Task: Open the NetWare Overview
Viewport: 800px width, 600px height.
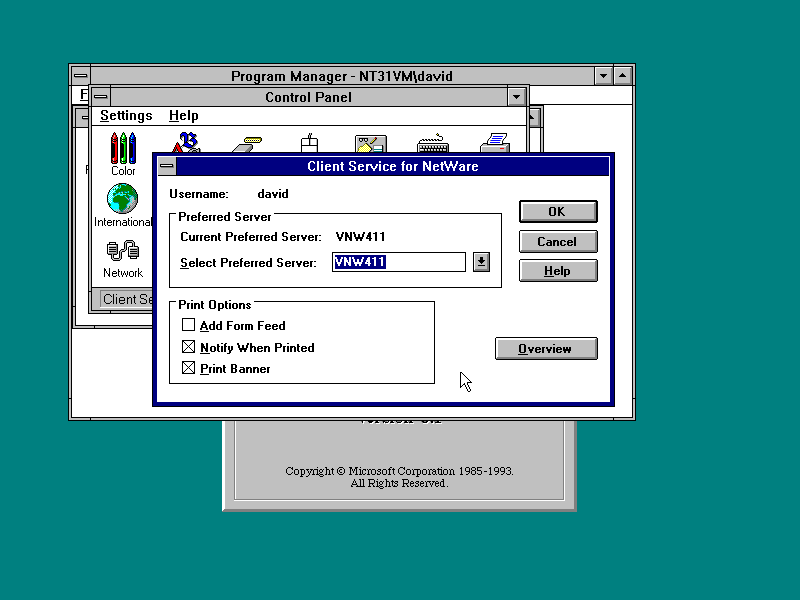Action: pyautogui.click(x=546, y=348)
